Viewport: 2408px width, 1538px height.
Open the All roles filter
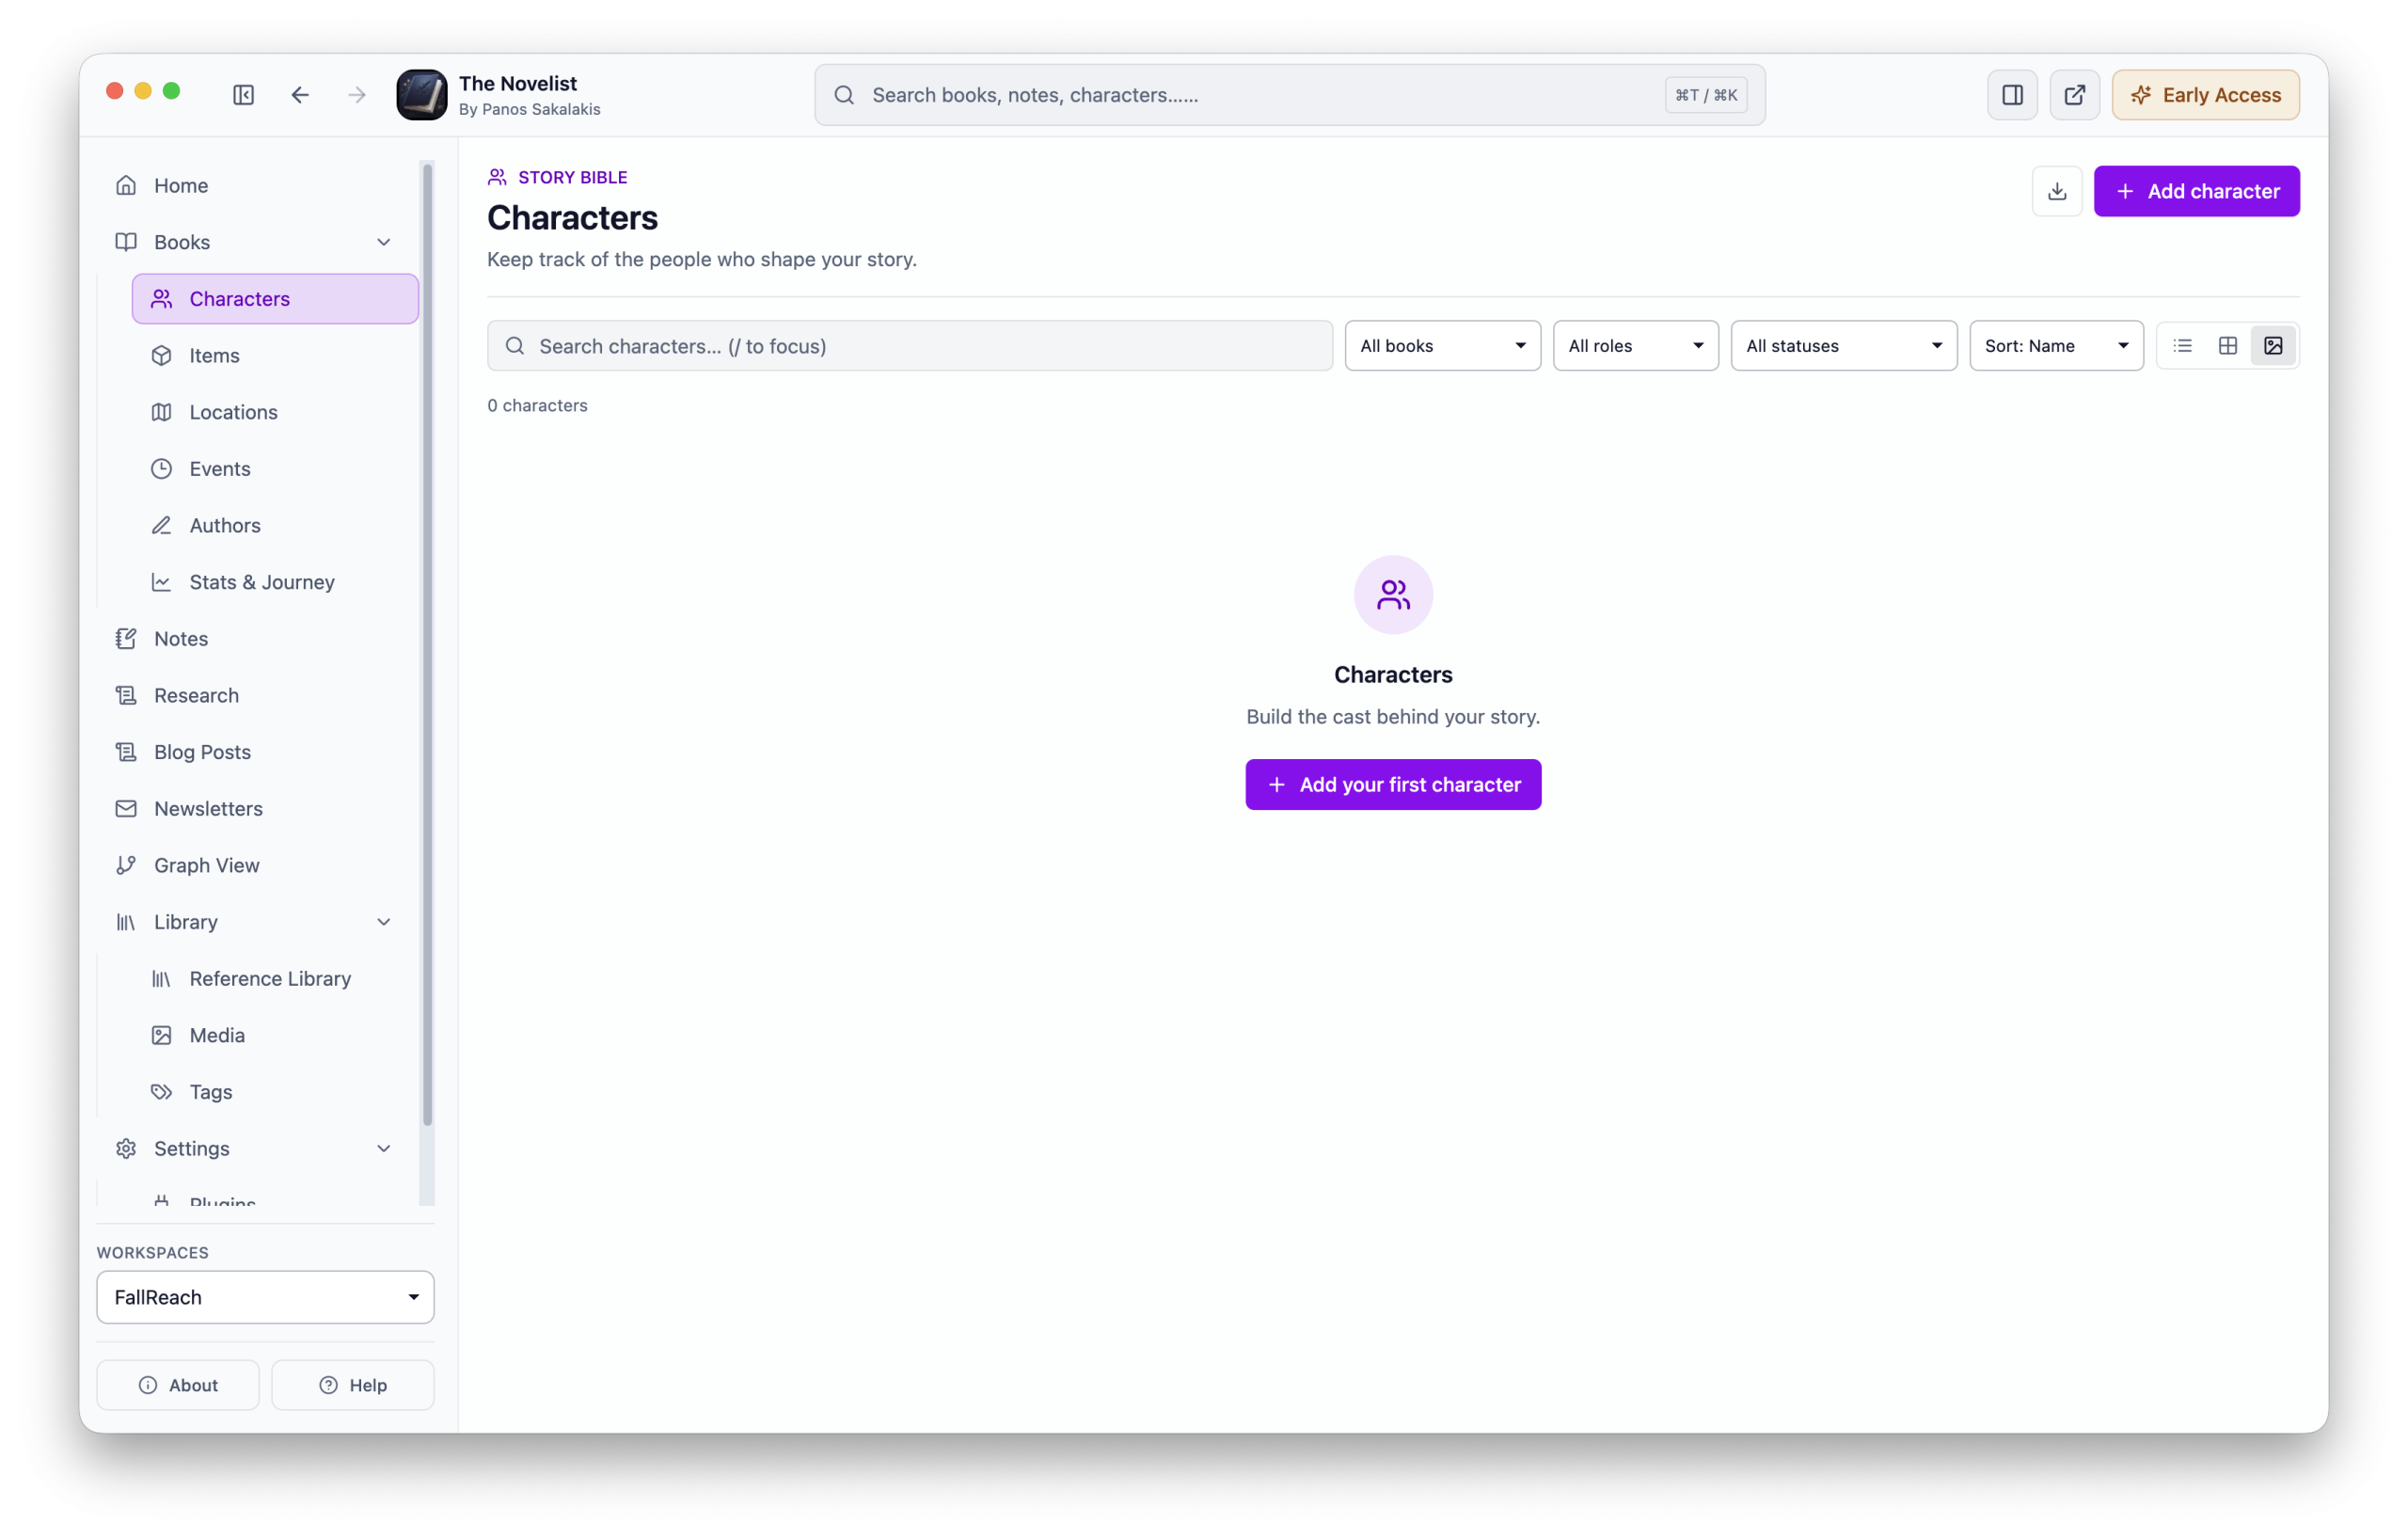click(1635, 346)
